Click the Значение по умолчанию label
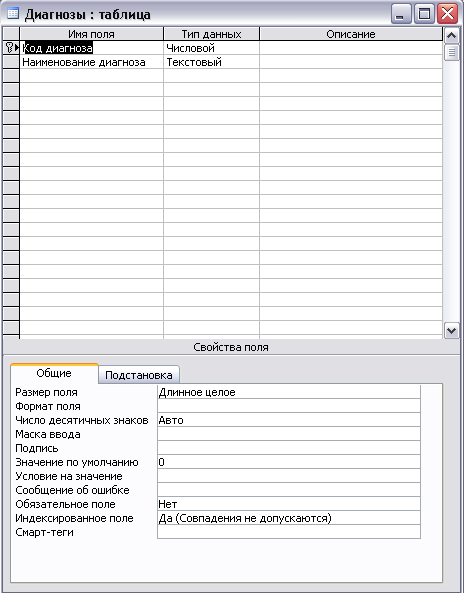Screen dimensions: 464x593 tap(77, 462)
